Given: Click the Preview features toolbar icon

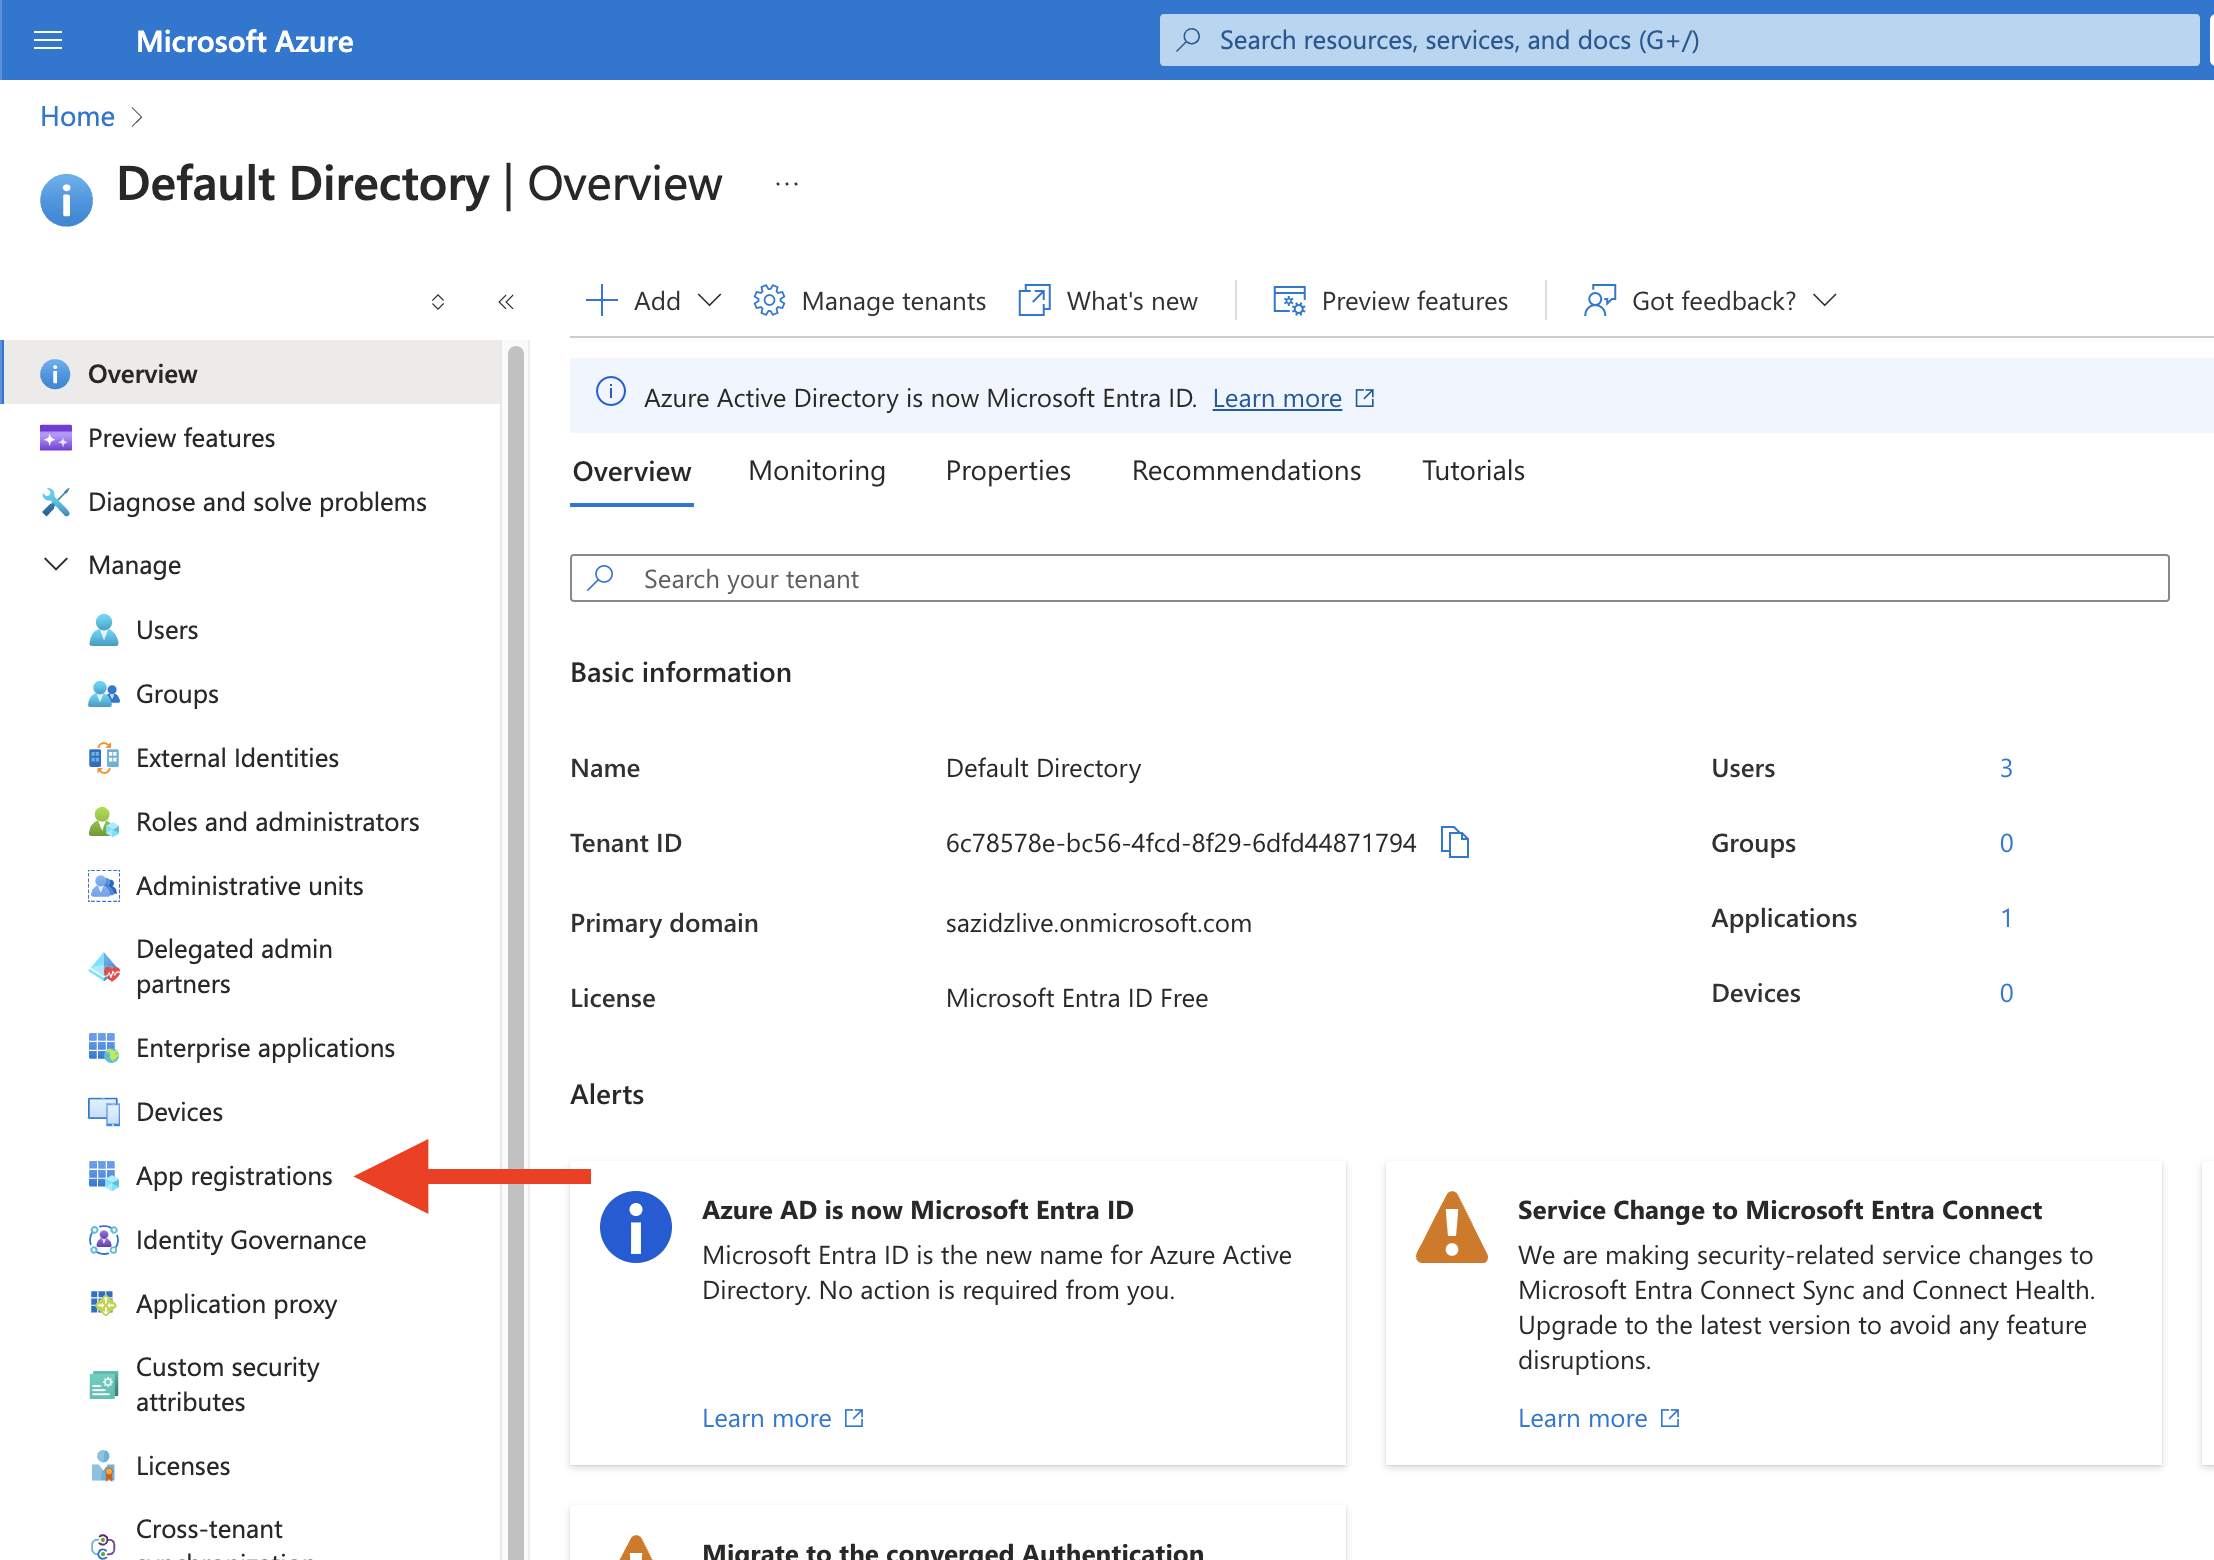Looking at the screenshot, I should coord(1289,300).
